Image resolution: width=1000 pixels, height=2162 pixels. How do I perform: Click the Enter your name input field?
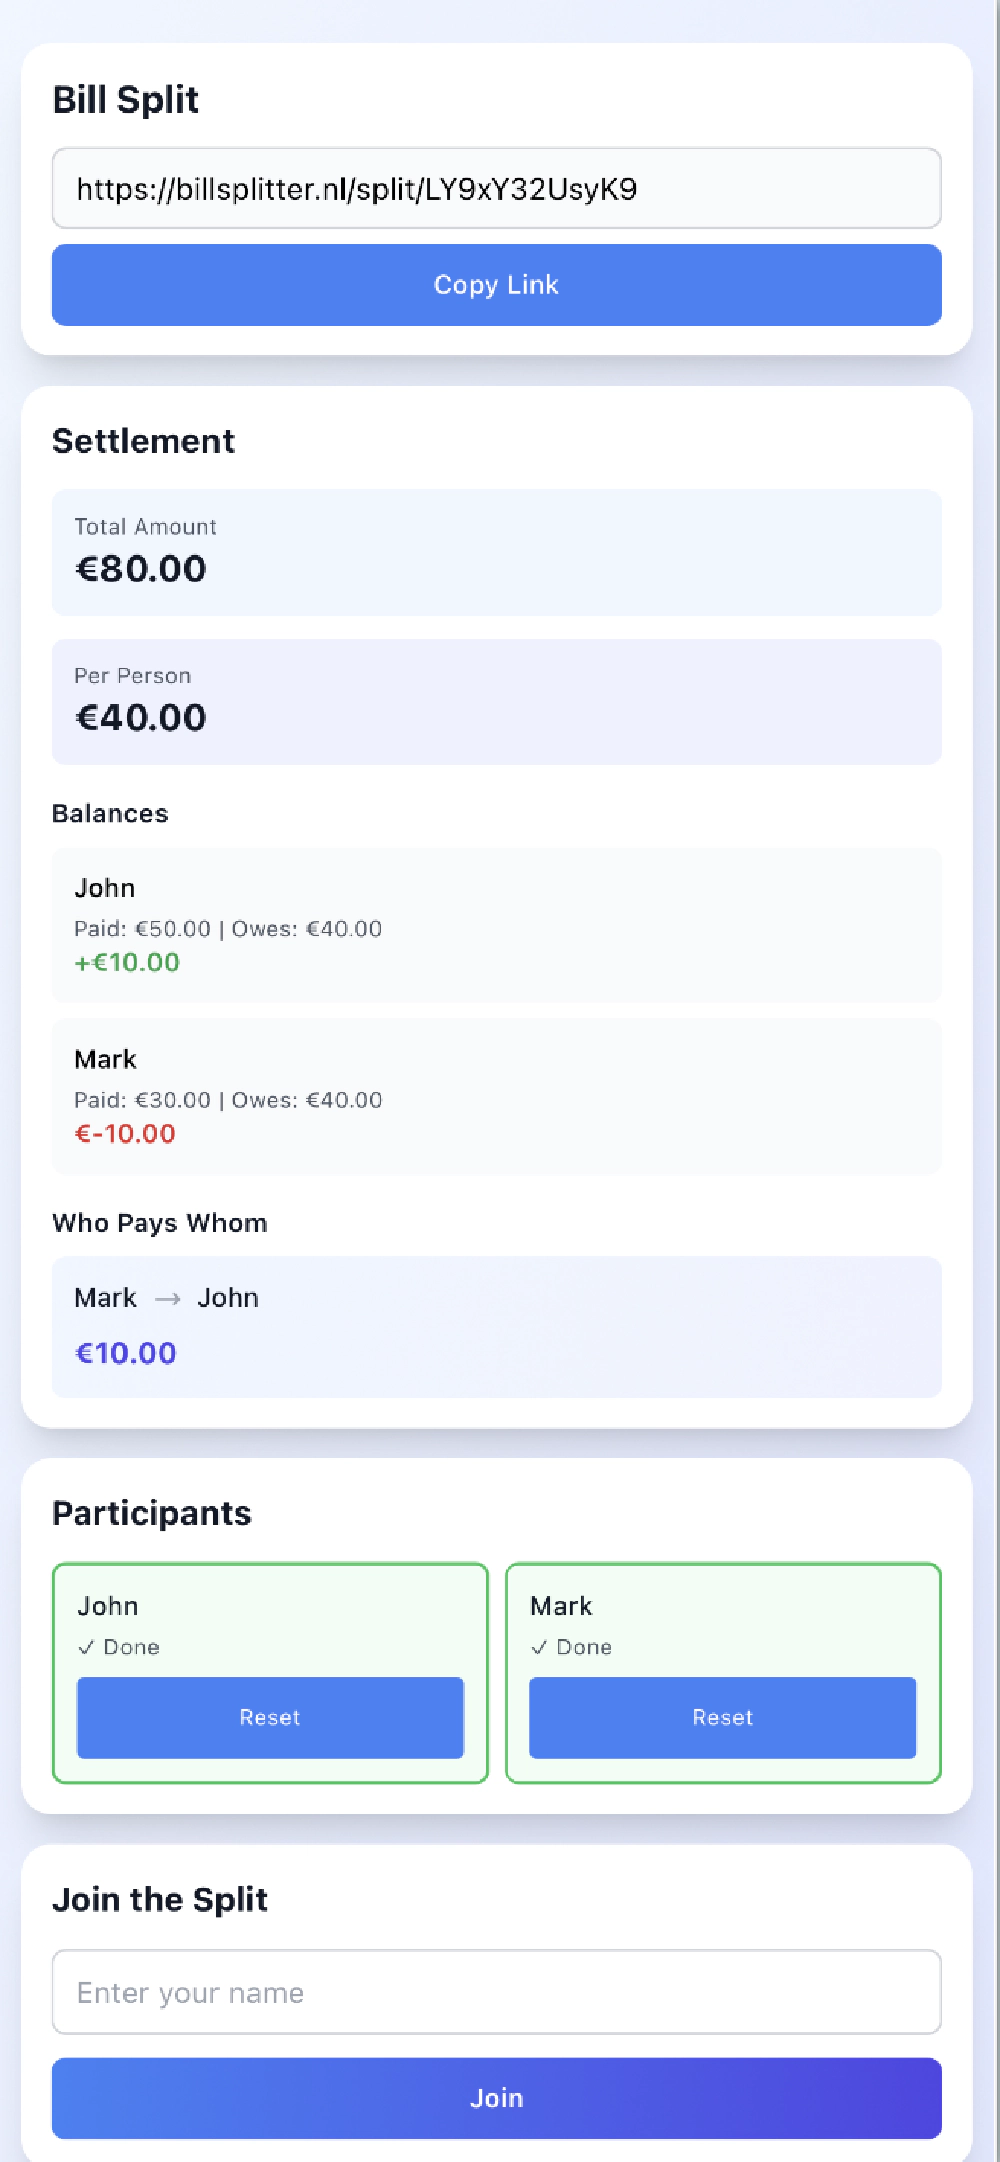click(x=496, y=1993)
